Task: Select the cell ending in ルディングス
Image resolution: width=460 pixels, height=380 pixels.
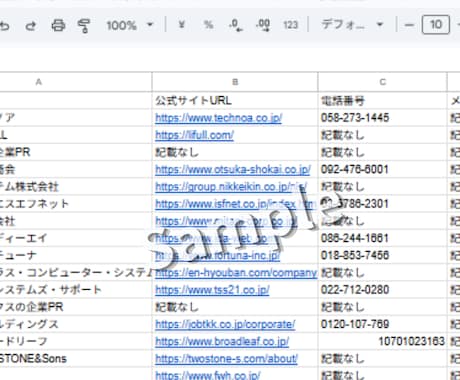Action: 76,324
